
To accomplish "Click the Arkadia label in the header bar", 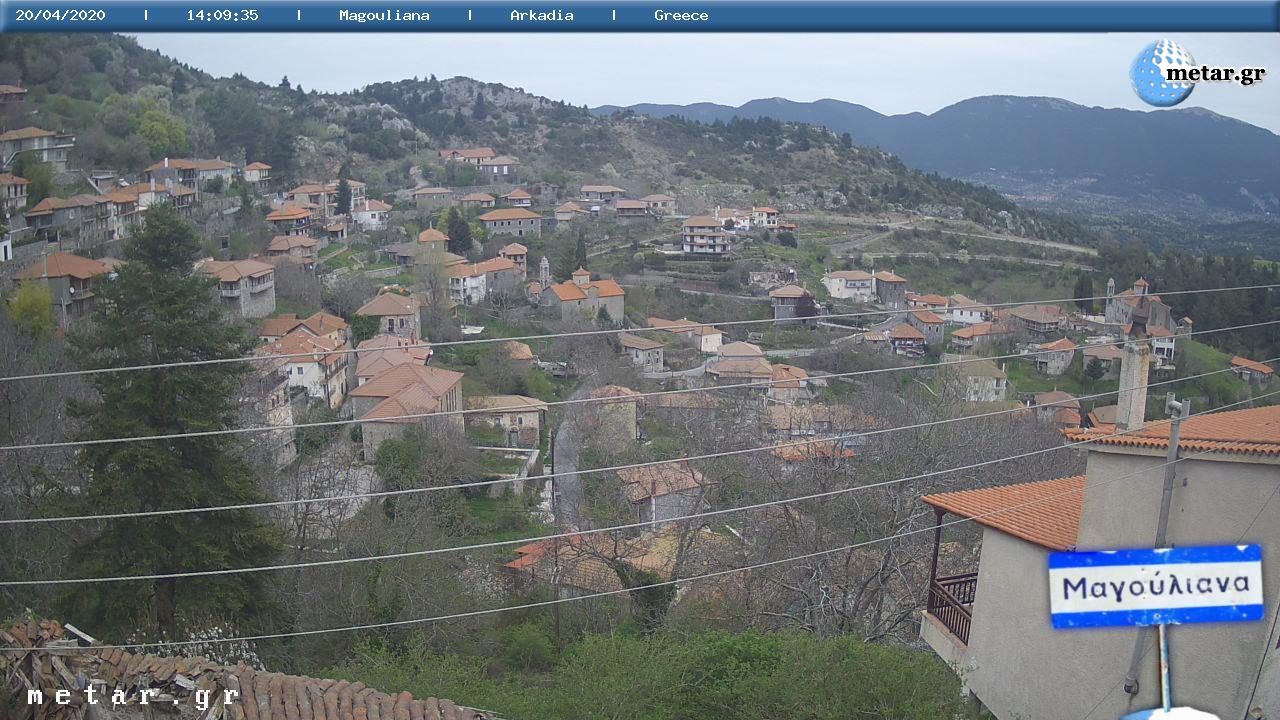I will pyautogui.click(x=541, y=15).
